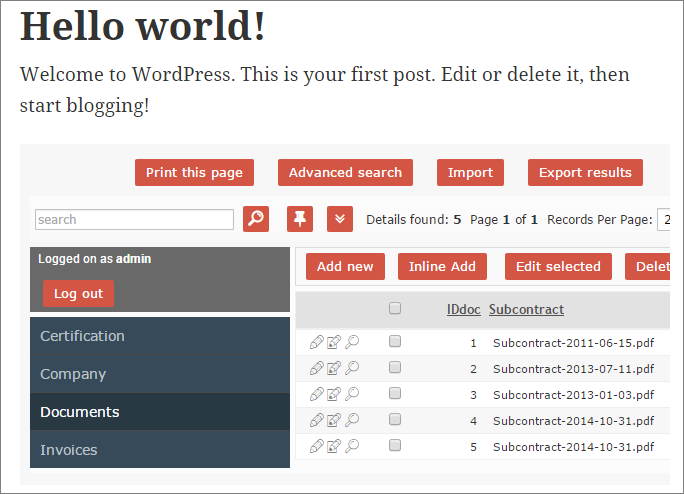684x494 pixels.
Task: Click the 'Details found: 5' text
Action: point(414,220)
